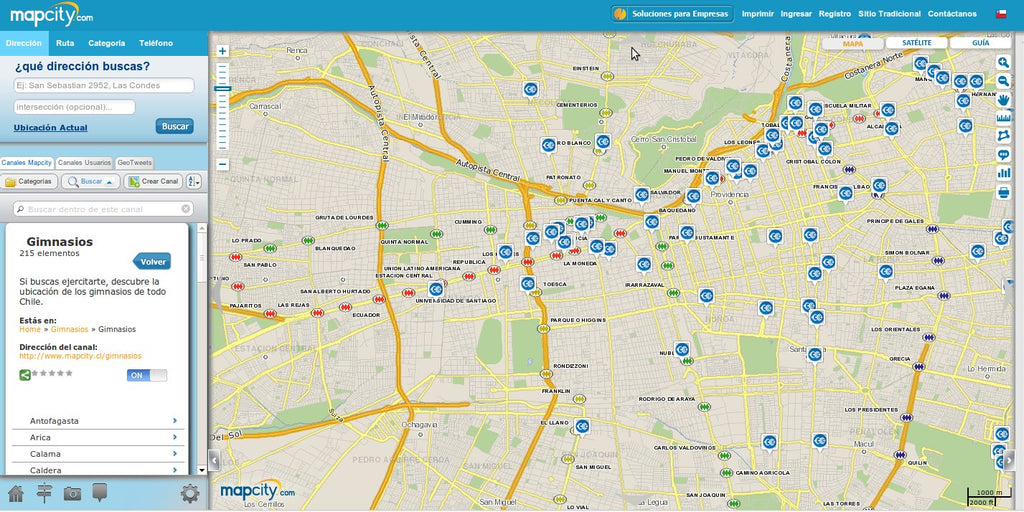
Task: Click the intersección (opcional) input field
Action: [74, 107]
